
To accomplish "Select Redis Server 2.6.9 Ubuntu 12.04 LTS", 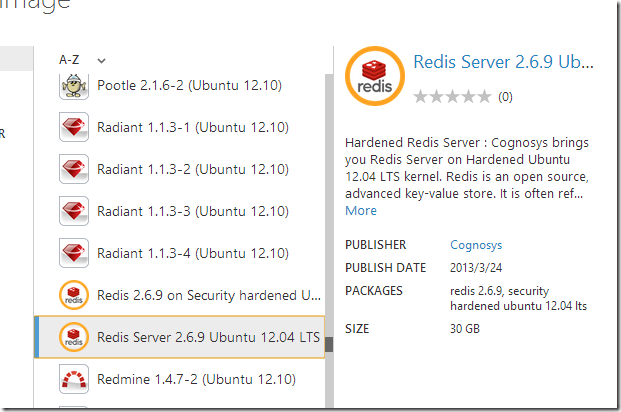I will (x=180, y=337).
